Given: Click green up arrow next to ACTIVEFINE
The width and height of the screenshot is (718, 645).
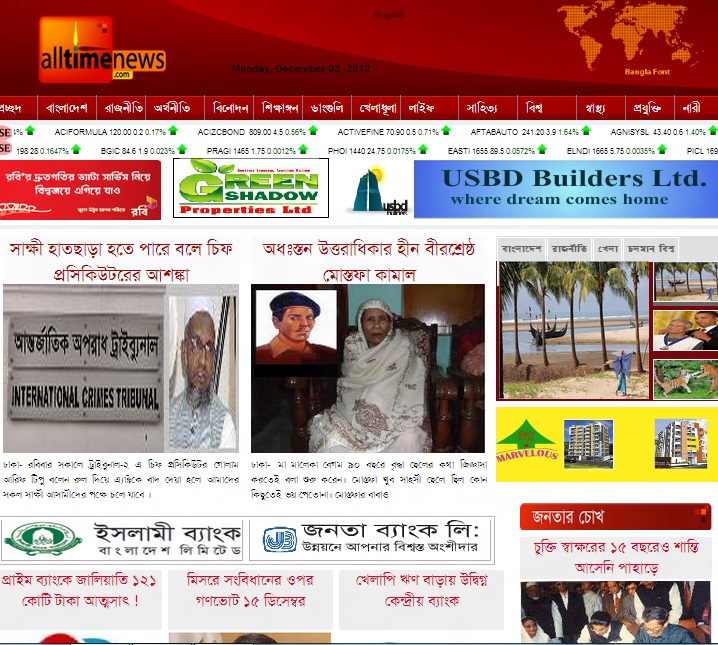Looking at the screenshot, I should [446, 131].
